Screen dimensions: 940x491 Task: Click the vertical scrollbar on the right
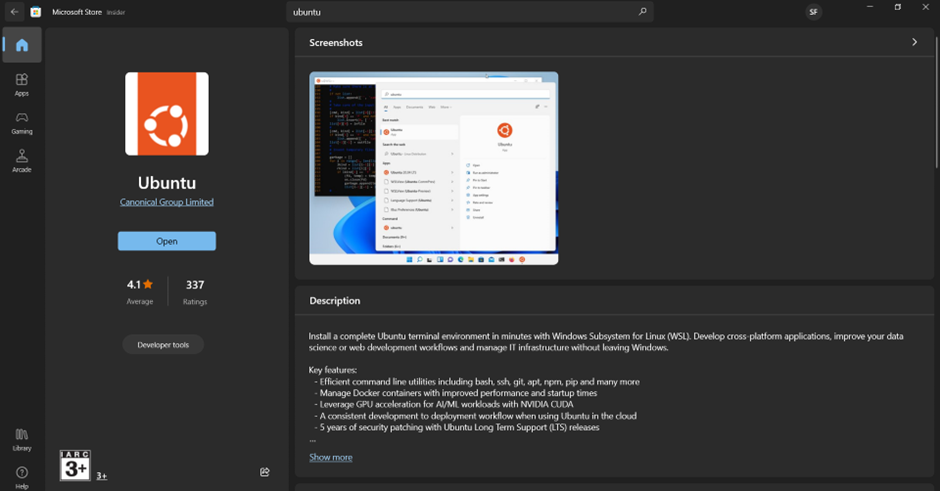coord(936,102)
